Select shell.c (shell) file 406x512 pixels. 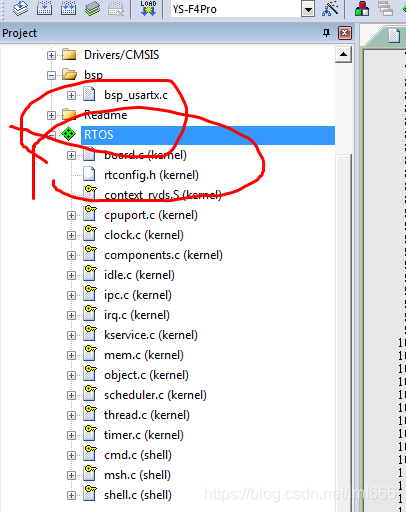[138, 495]
